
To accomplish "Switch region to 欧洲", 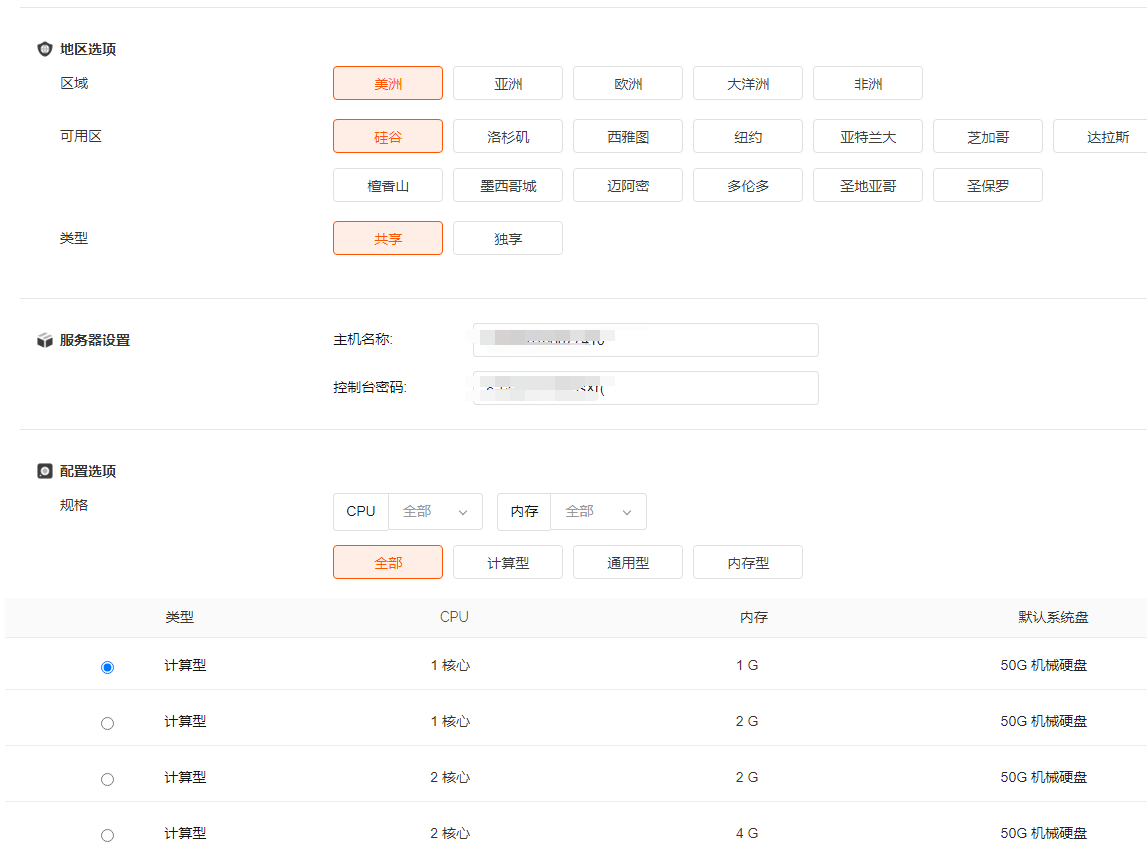I will pyautogui.click(x=628, y=84).
